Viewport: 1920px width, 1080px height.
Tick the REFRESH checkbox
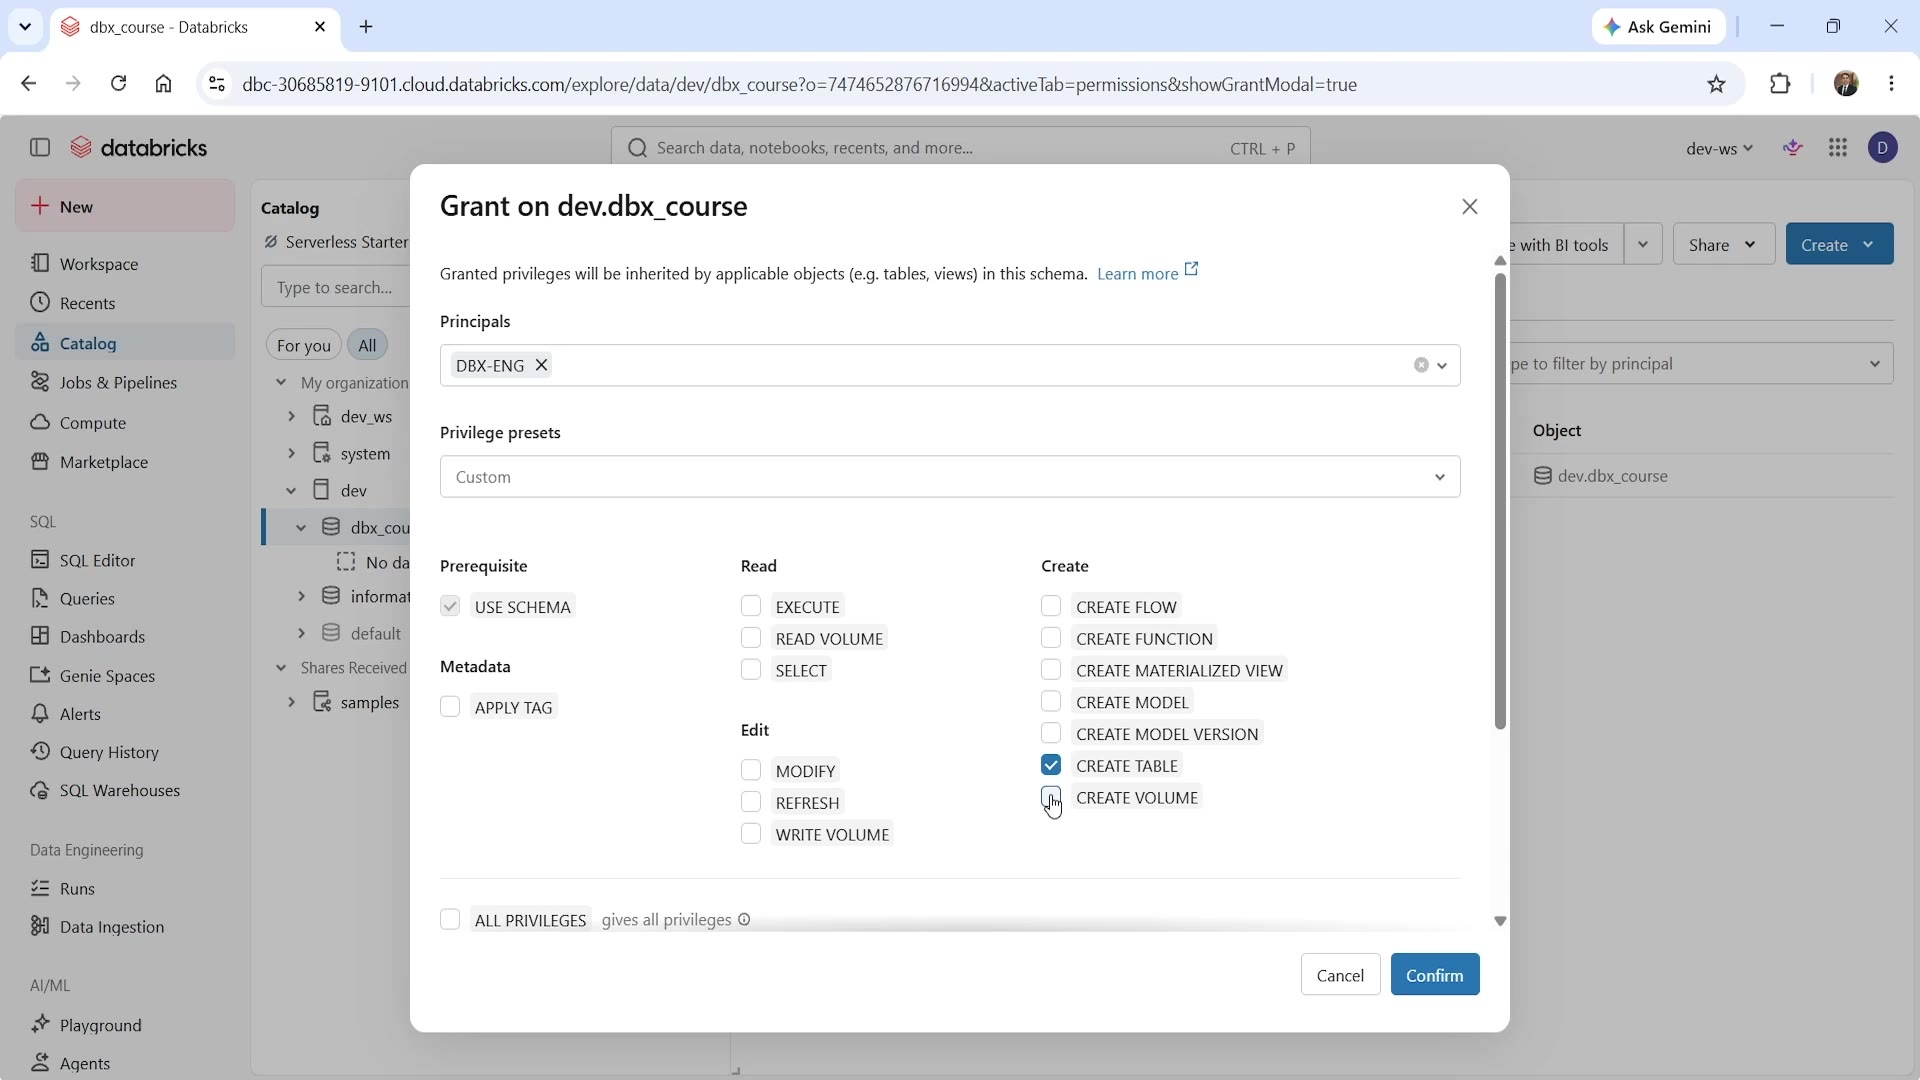(x=751, y=802)
